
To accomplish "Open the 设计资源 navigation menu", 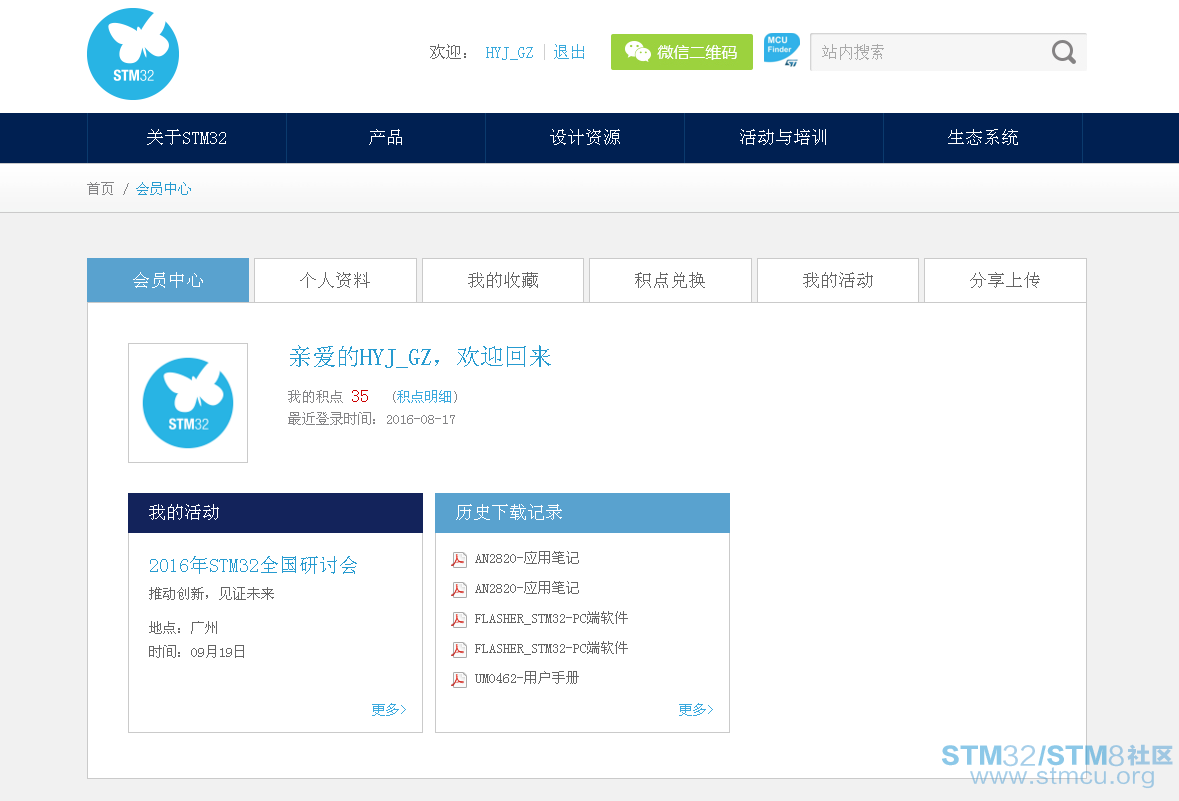I will coord(585,138).
